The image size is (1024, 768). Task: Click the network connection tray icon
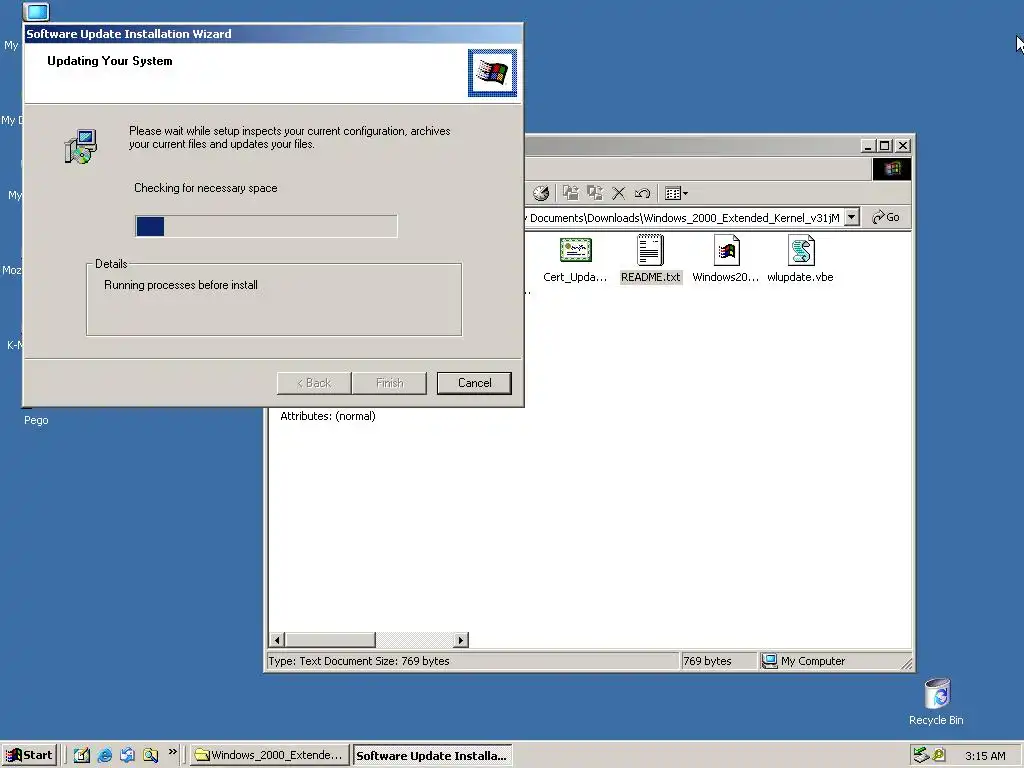point(921,755)
